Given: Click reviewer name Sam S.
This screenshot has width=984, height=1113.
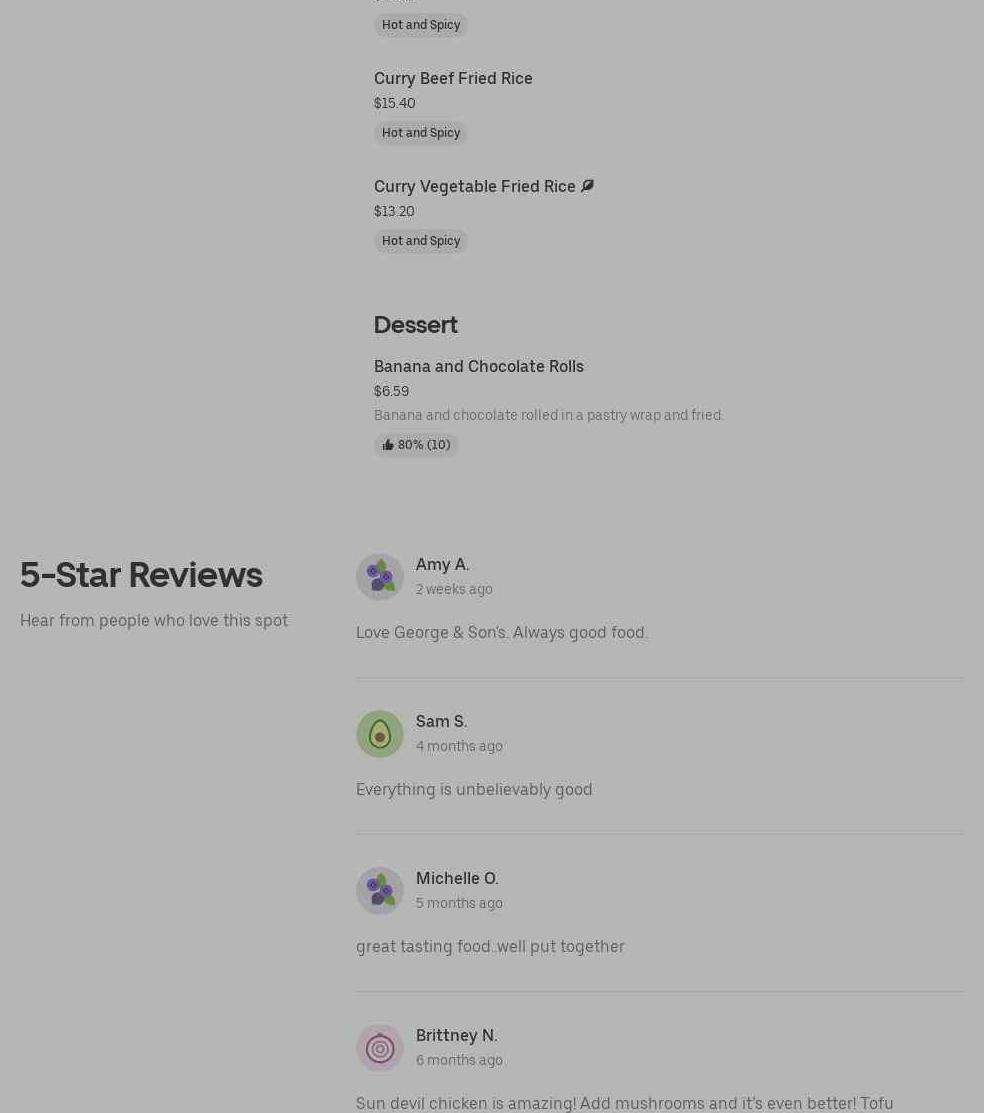Looking at the screenshot, I should [x=441, y=721].
